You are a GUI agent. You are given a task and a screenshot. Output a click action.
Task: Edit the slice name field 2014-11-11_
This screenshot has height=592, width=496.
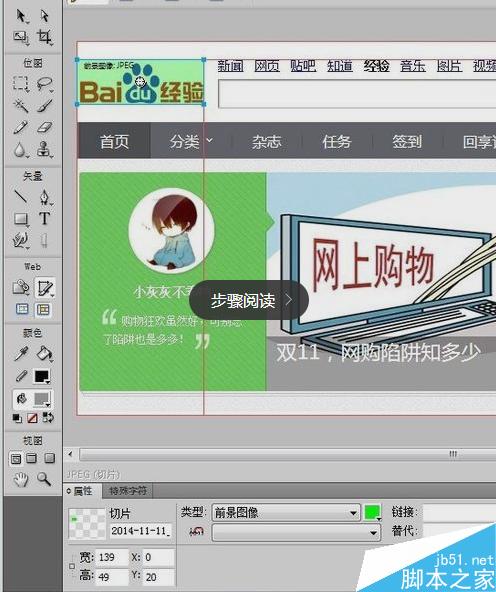[141, 531]
